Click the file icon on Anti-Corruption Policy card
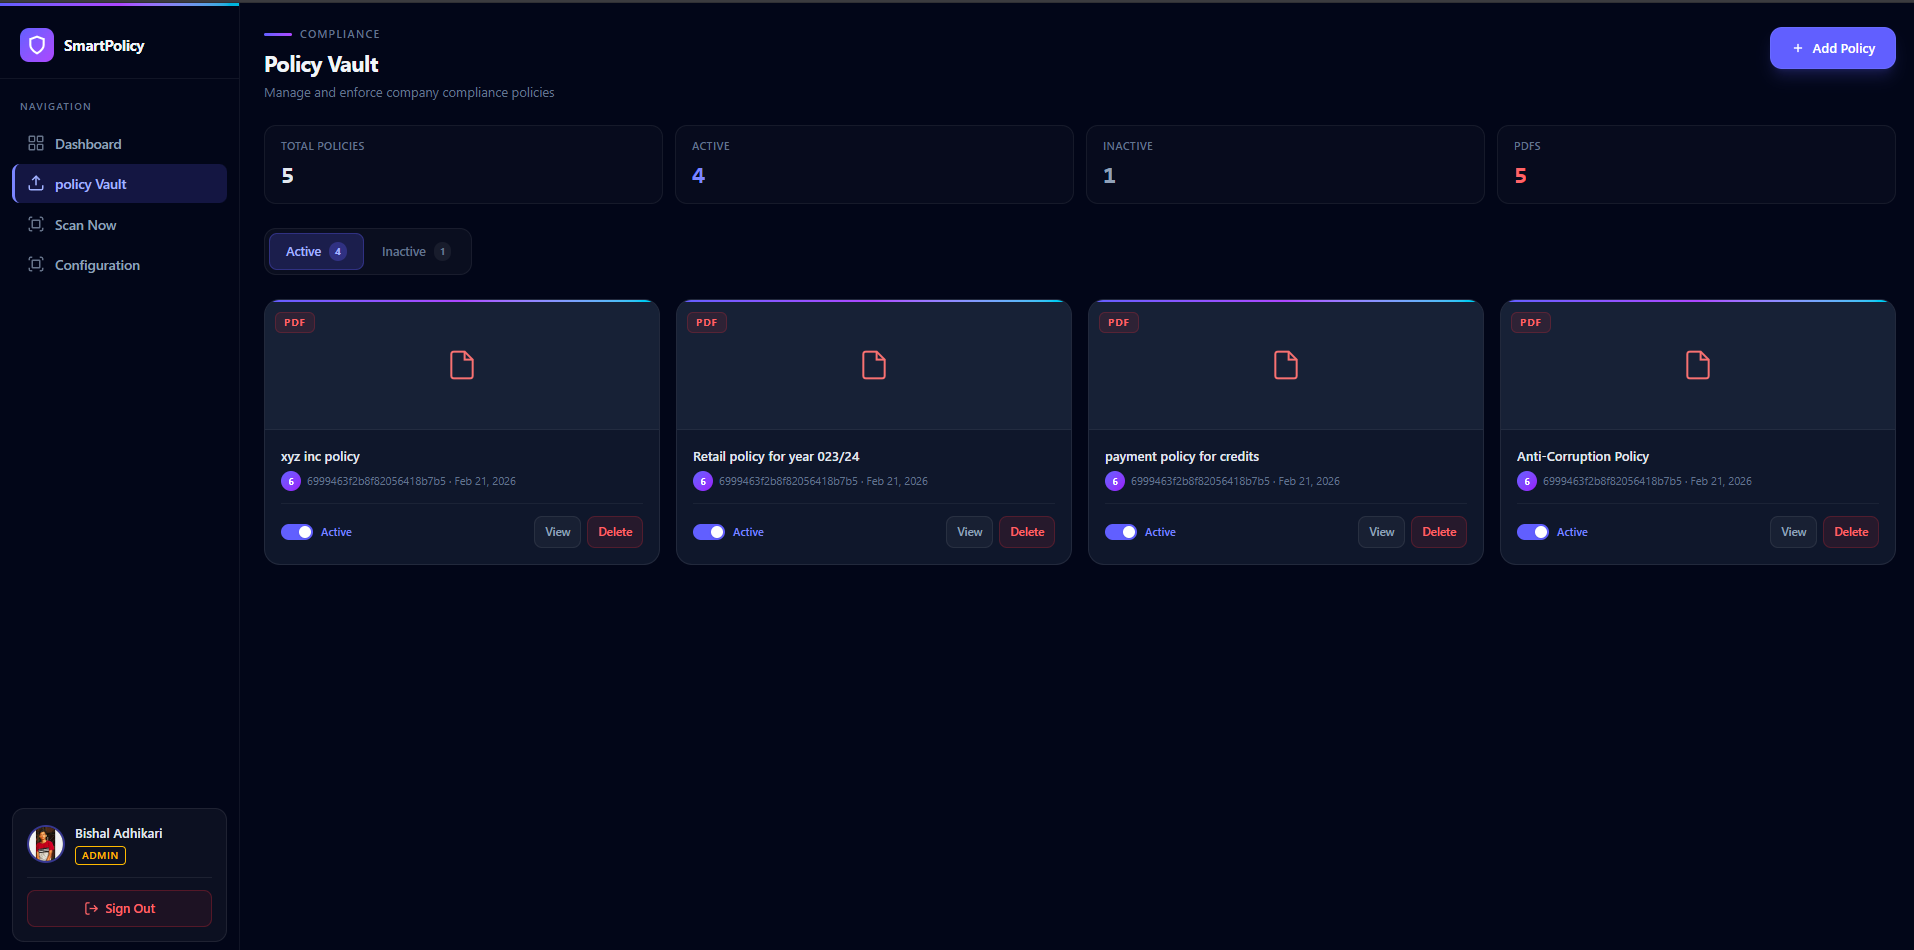The image size is (1914, 950). click(x=1697, y=365)
